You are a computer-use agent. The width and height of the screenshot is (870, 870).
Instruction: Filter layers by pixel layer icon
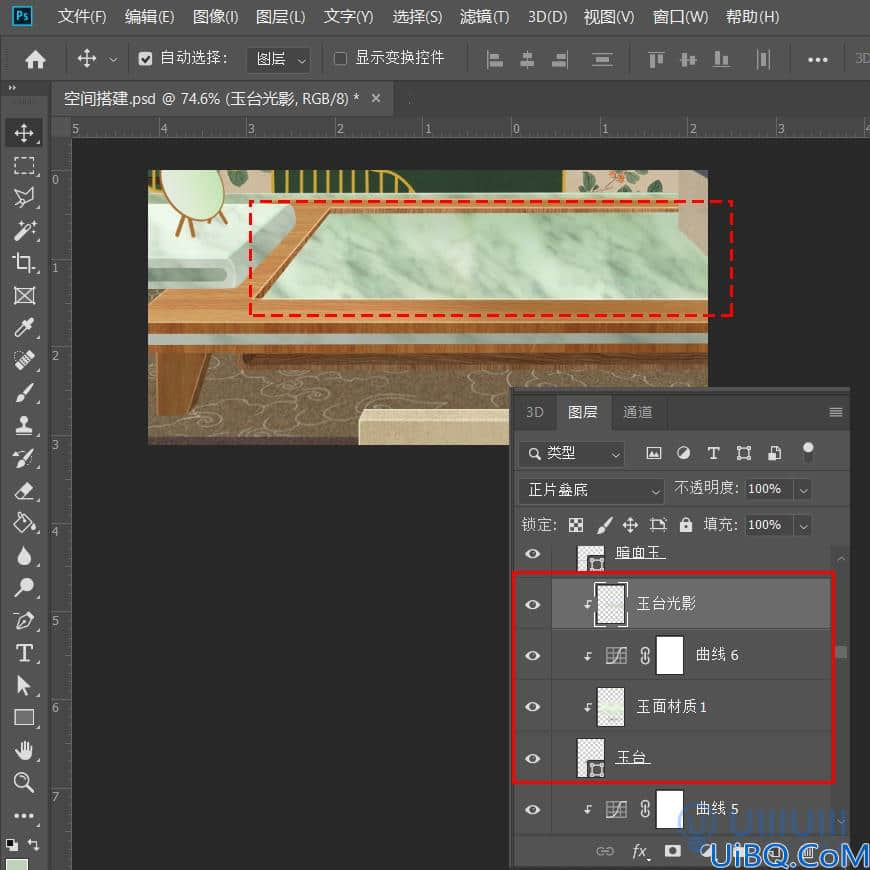[x=654, y=453]
